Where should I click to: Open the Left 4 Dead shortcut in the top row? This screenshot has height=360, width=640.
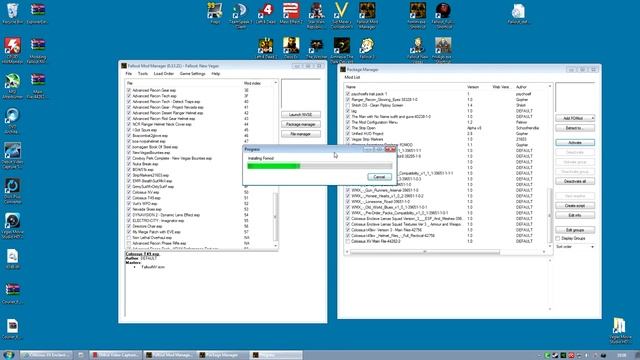pos(266,13)
